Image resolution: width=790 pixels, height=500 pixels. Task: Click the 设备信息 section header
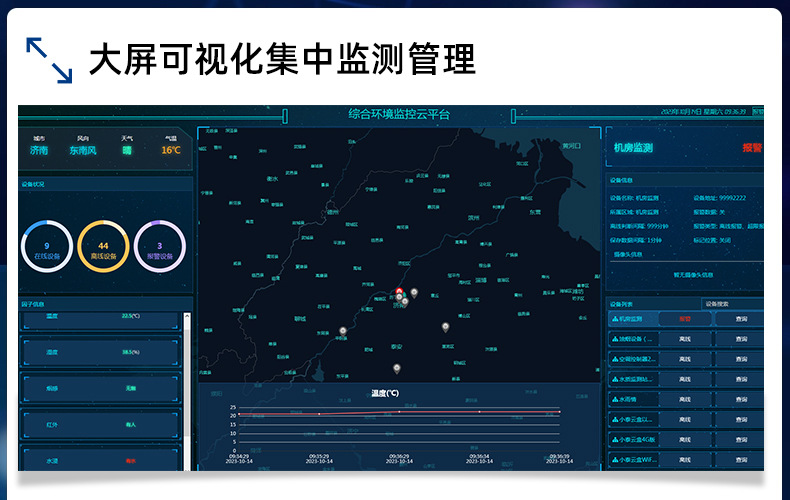point(621,180)
